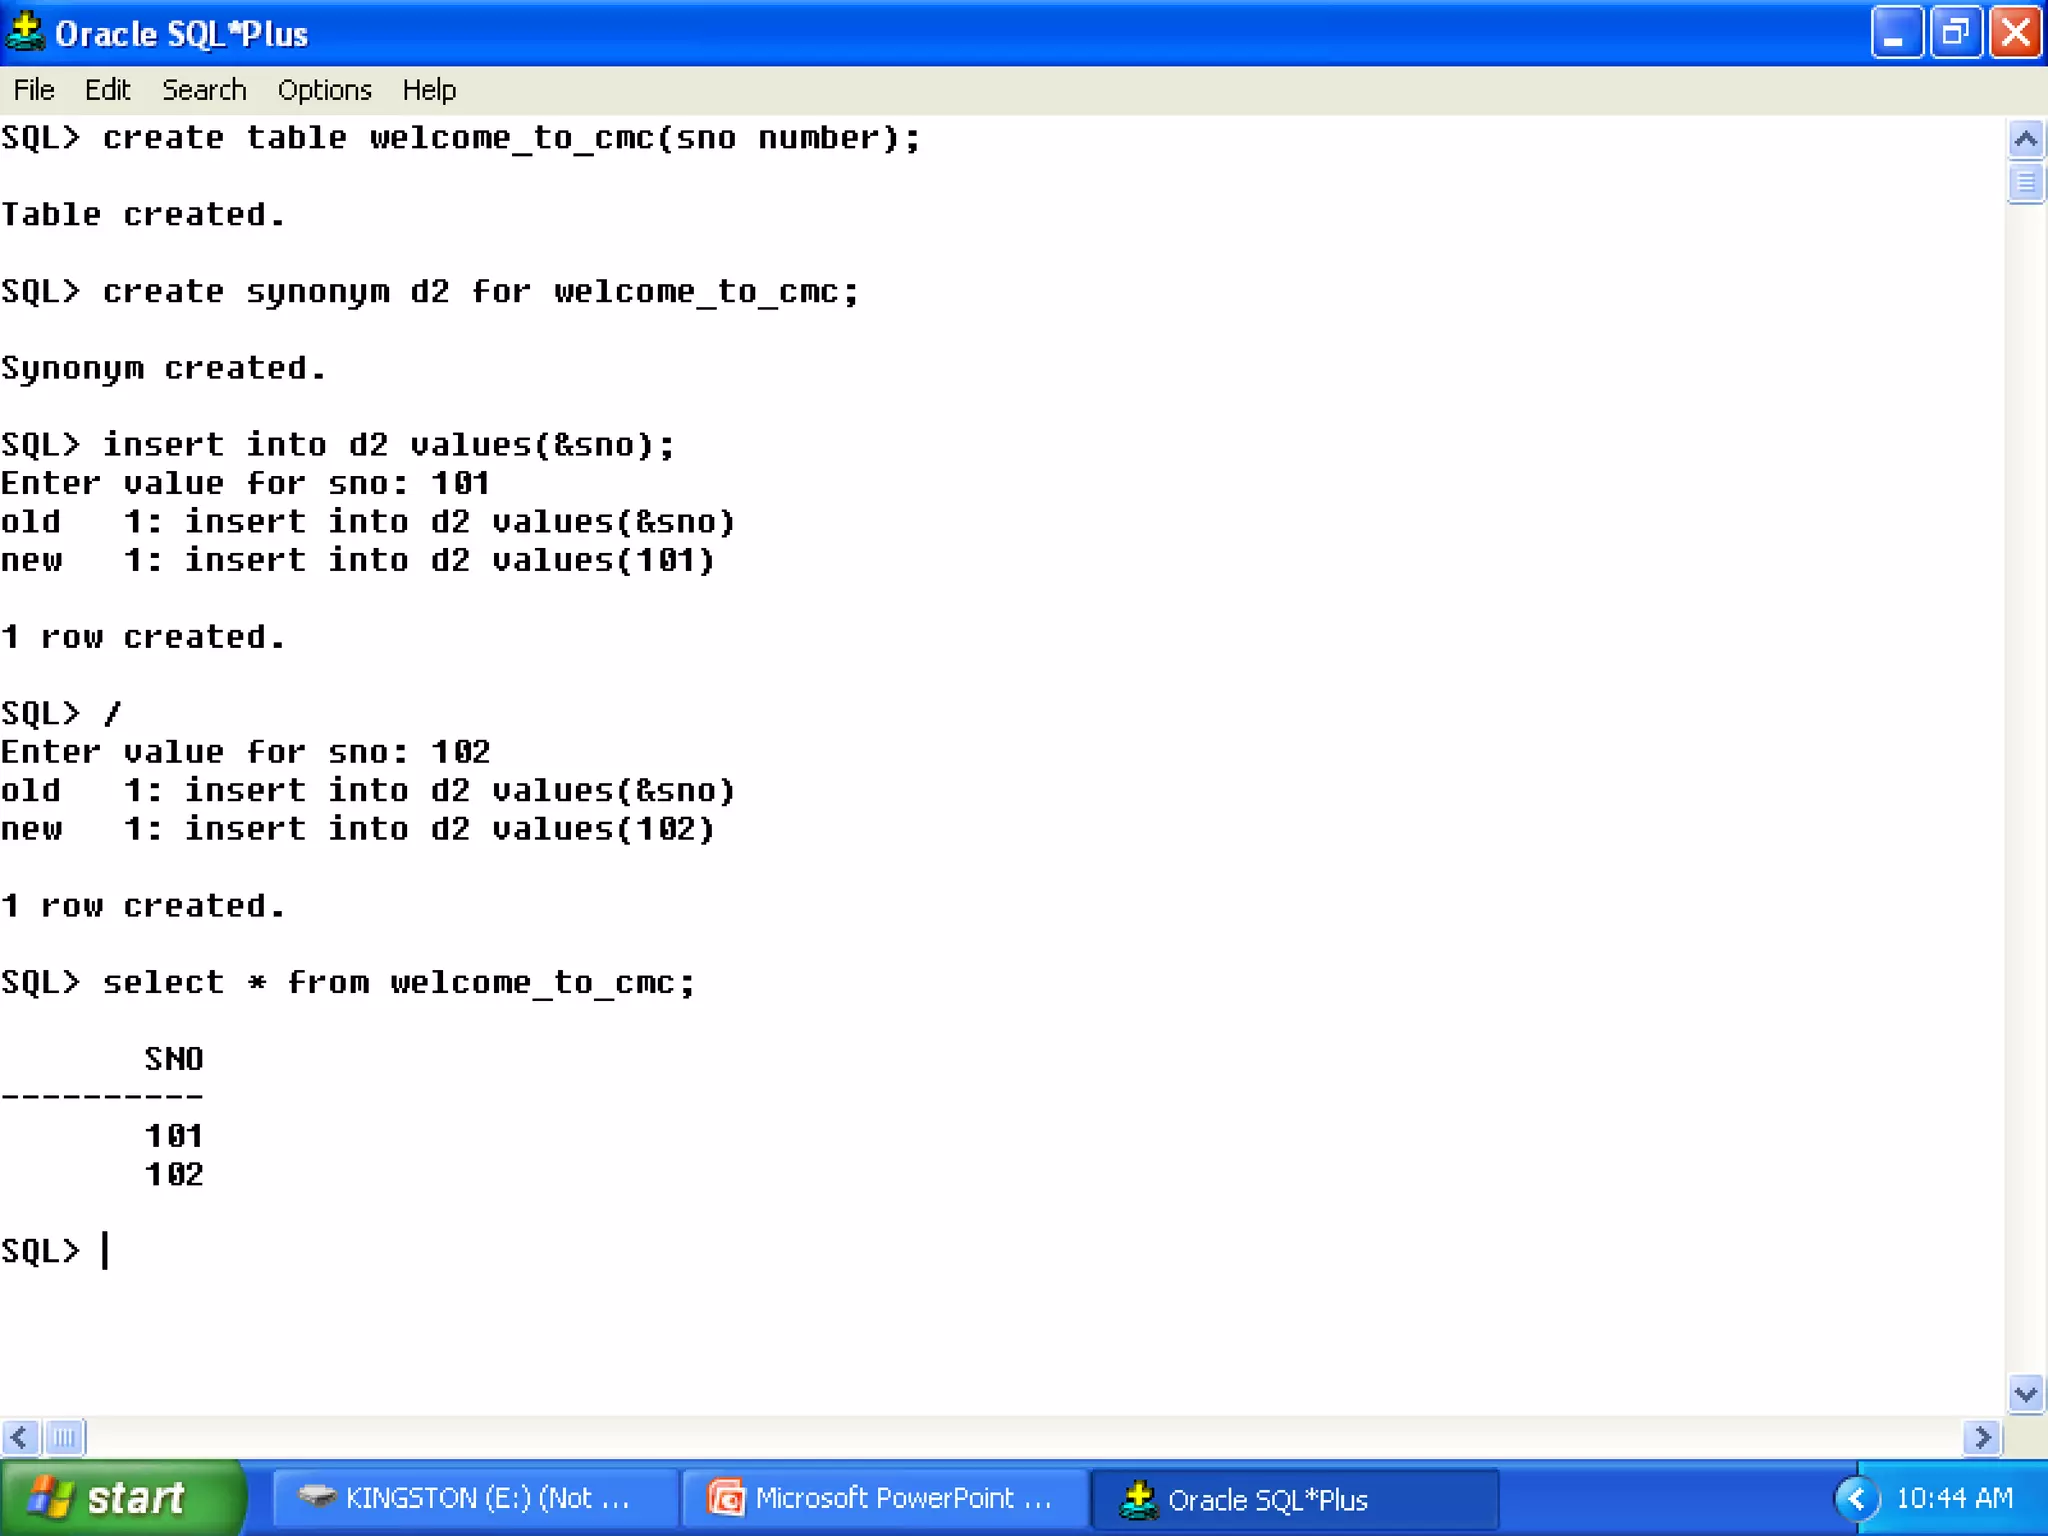The width and height of the screenshot is (2048, 1536).
Task: Open the Search menu
Action: (204, 90)
